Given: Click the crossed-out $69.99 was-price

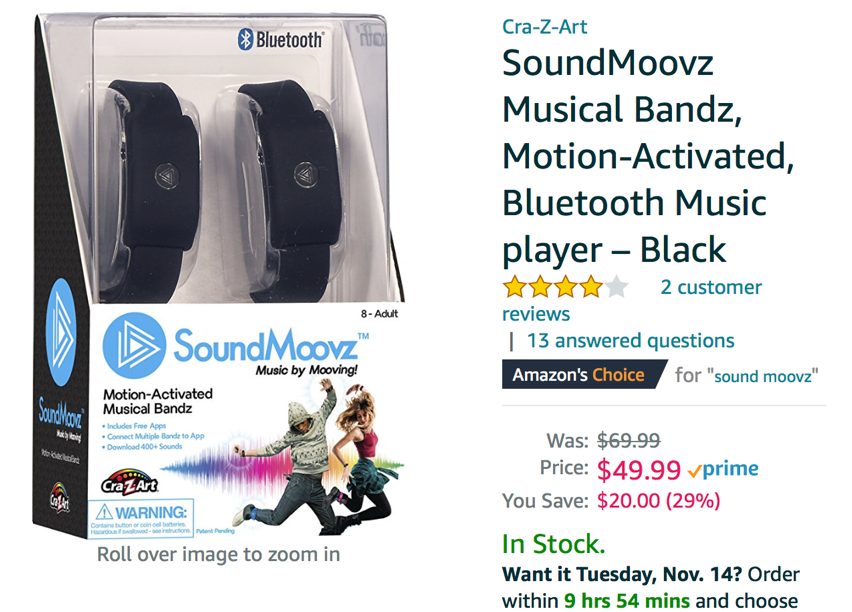Looking at the screenshot, I should (628, 440).
